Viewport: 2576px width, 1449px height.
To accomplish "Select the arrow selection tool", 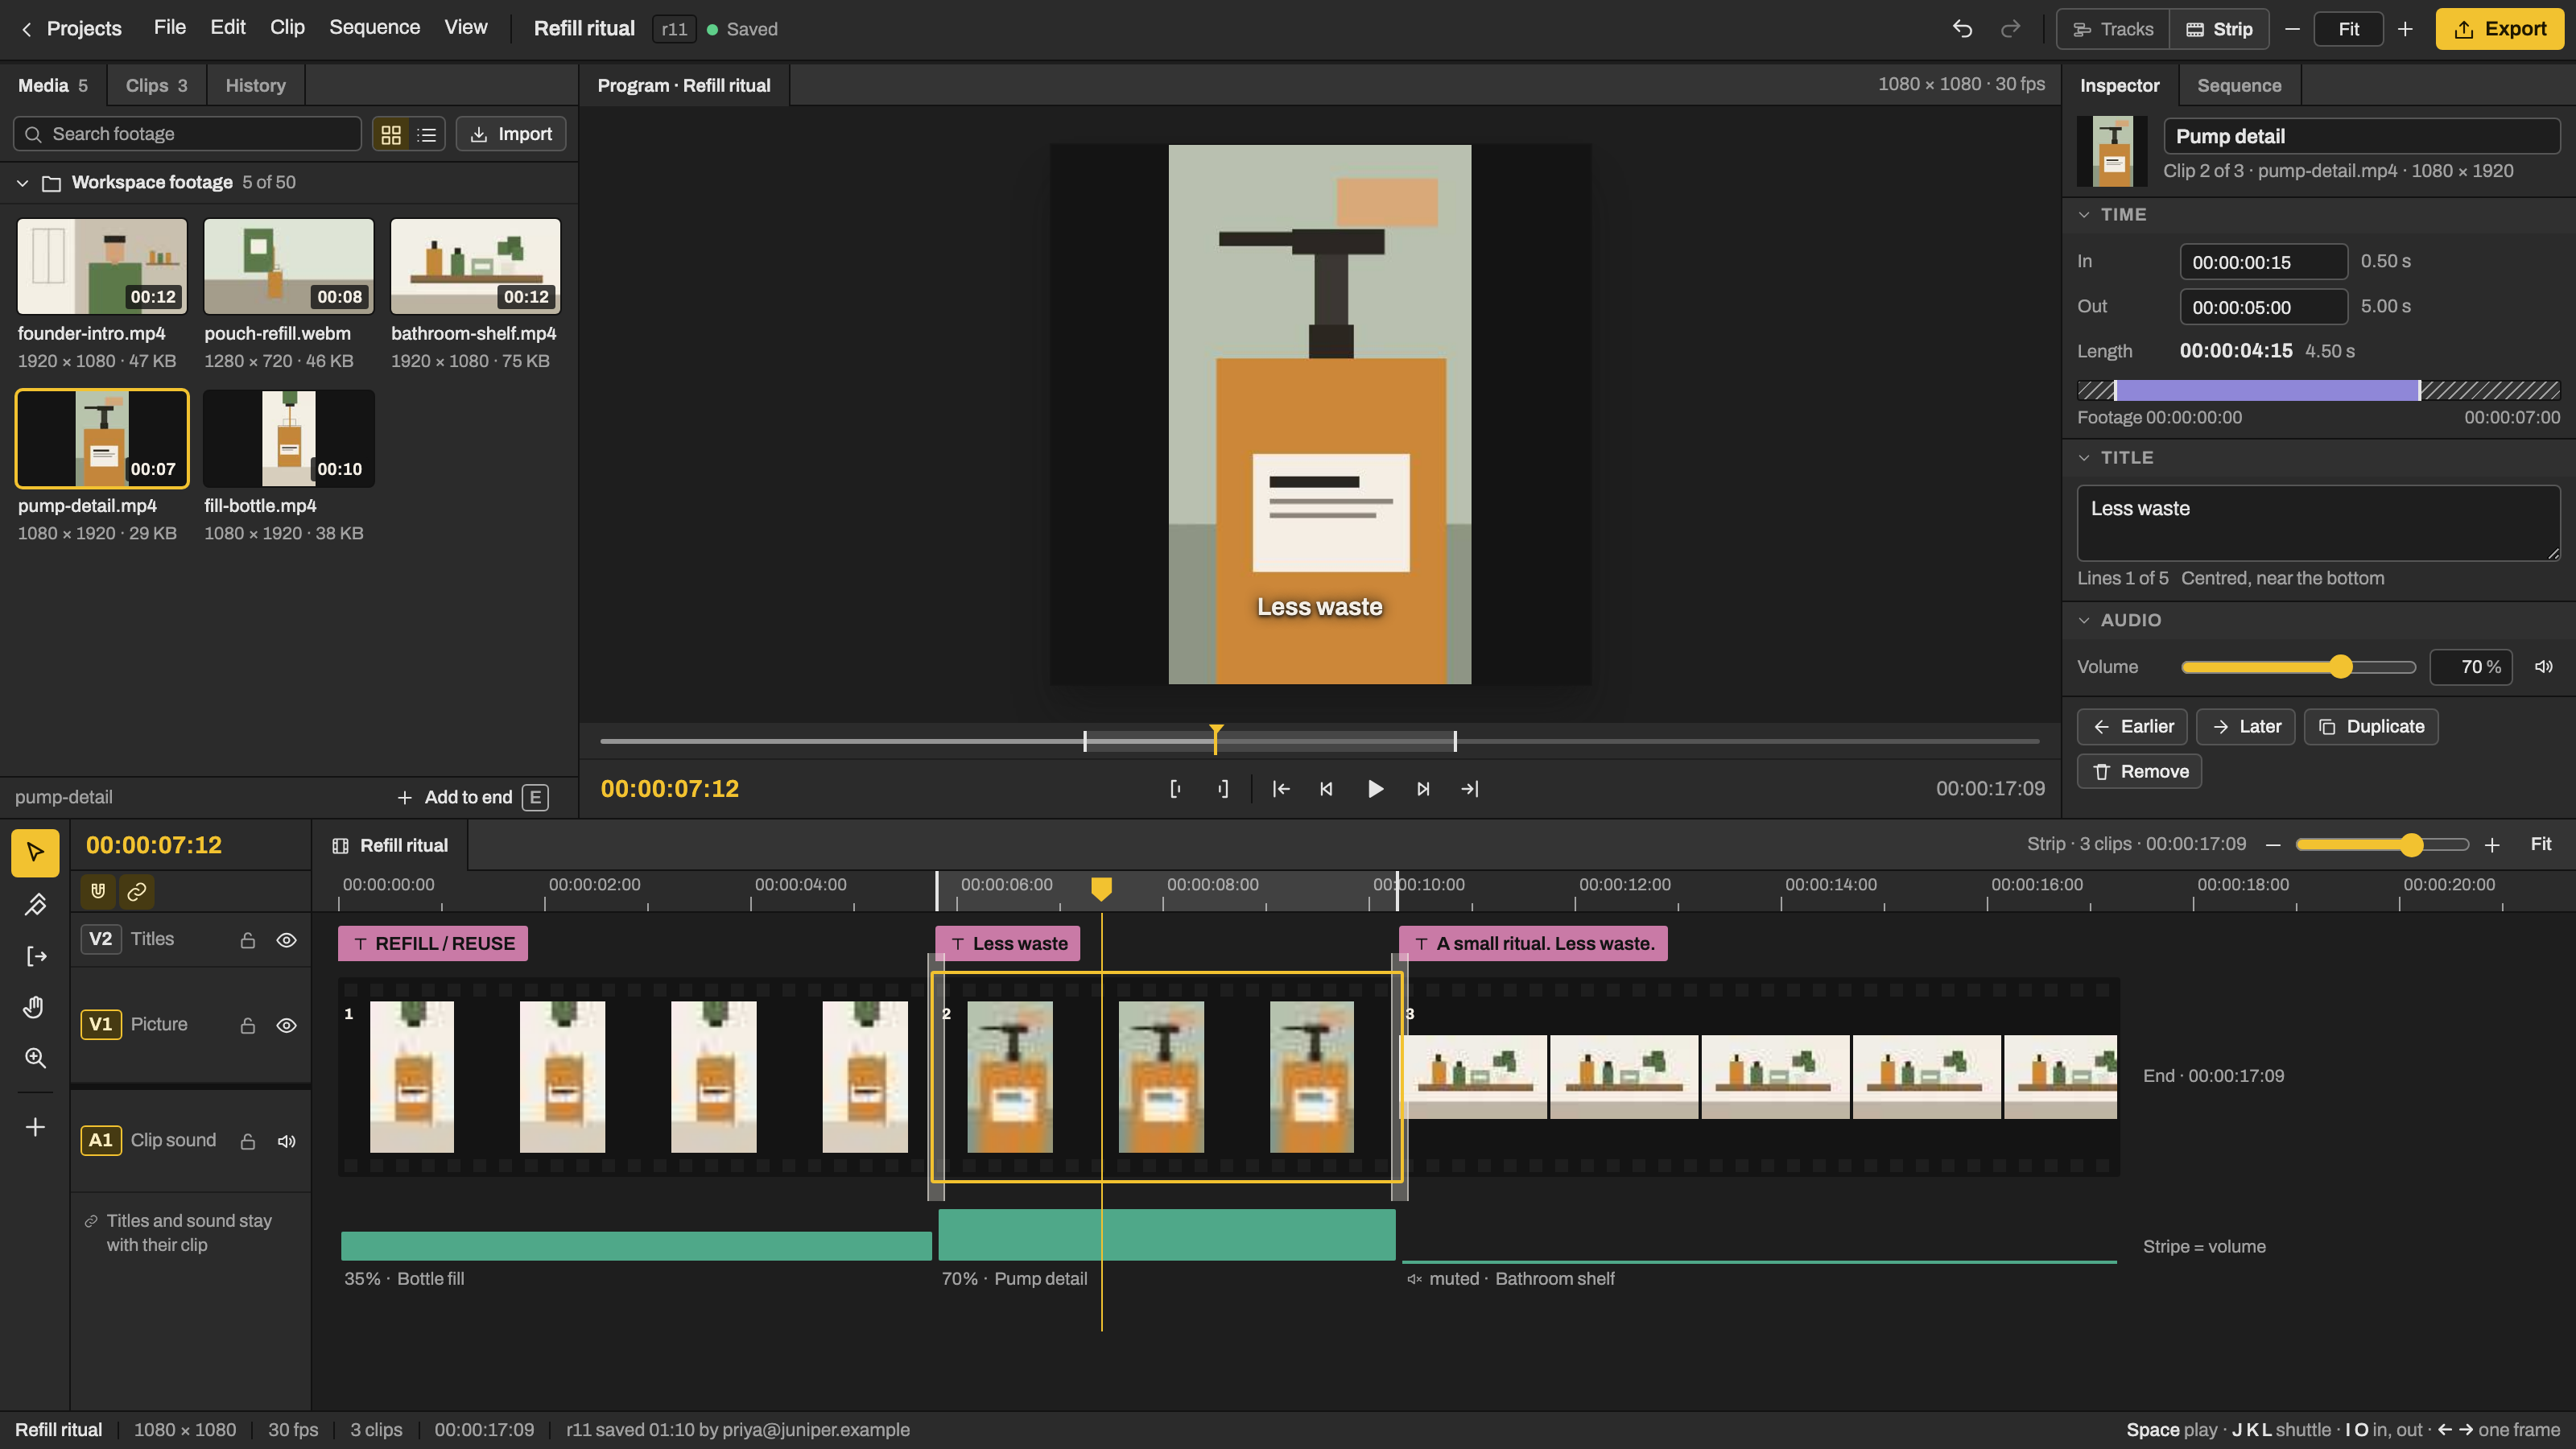I will 35,852.
